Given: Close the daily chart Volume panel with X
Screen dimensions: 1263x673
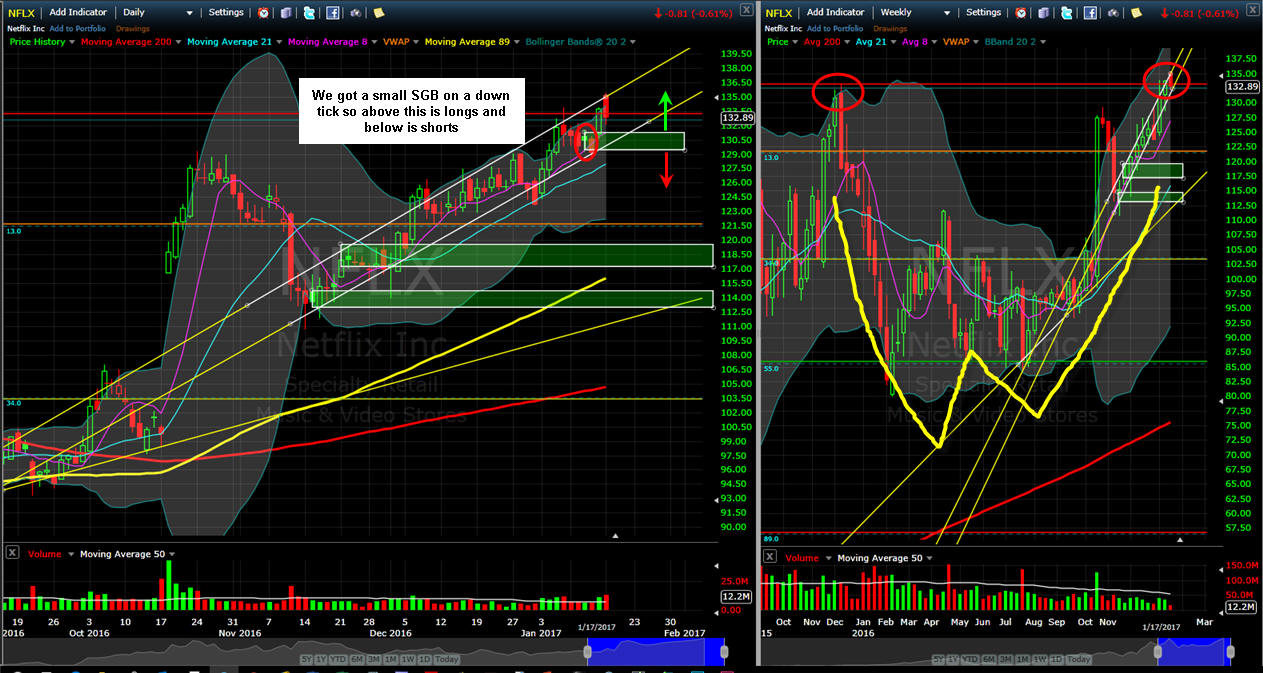Looking at the screenshot, I should [12, 553].
